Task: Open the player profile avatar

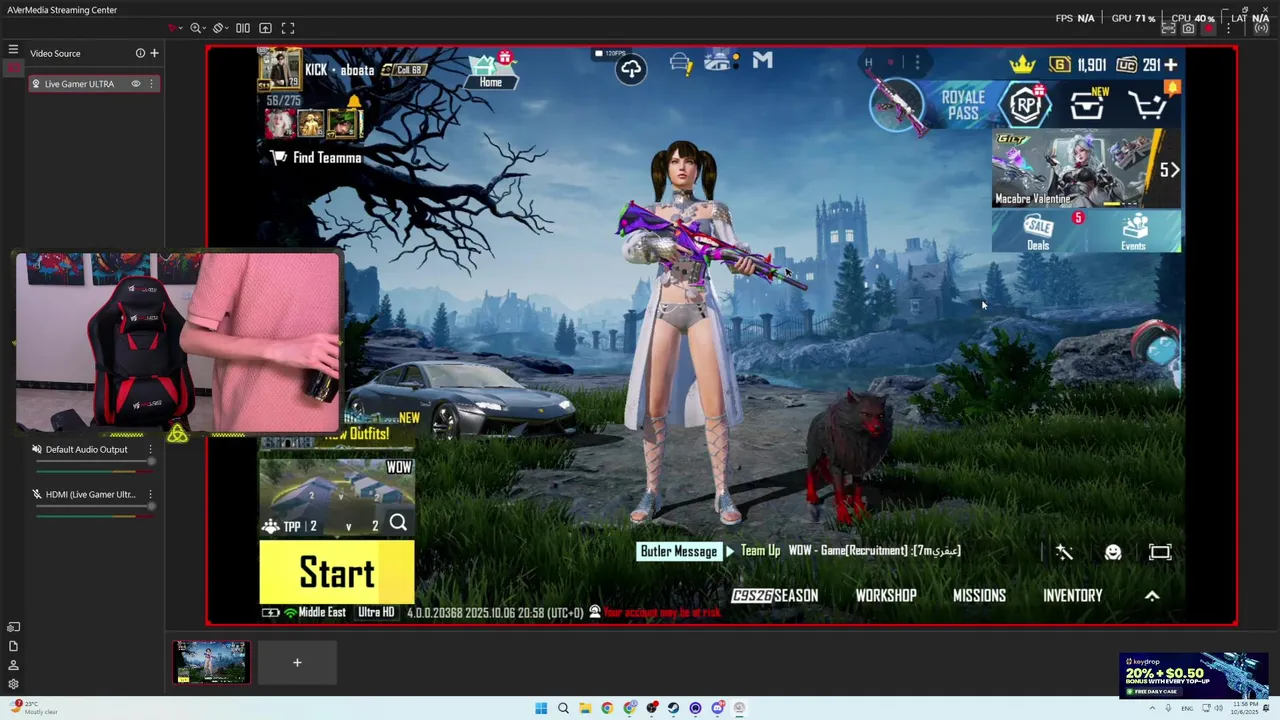Action: tap(280, 69)
